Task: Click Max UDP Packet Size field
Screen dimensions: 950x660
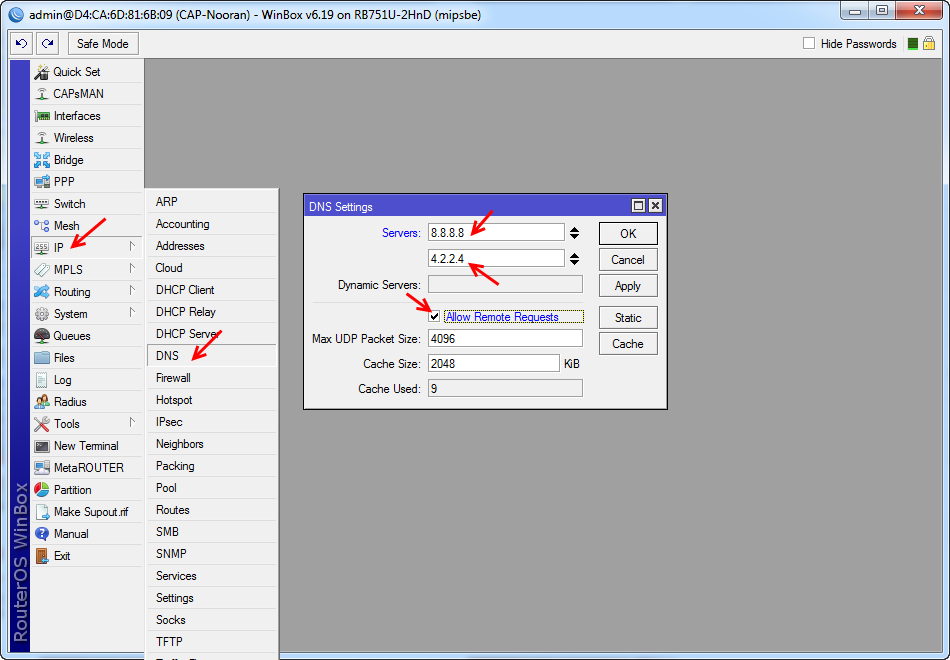Action: pyautogui.click(x=505, y=338)
